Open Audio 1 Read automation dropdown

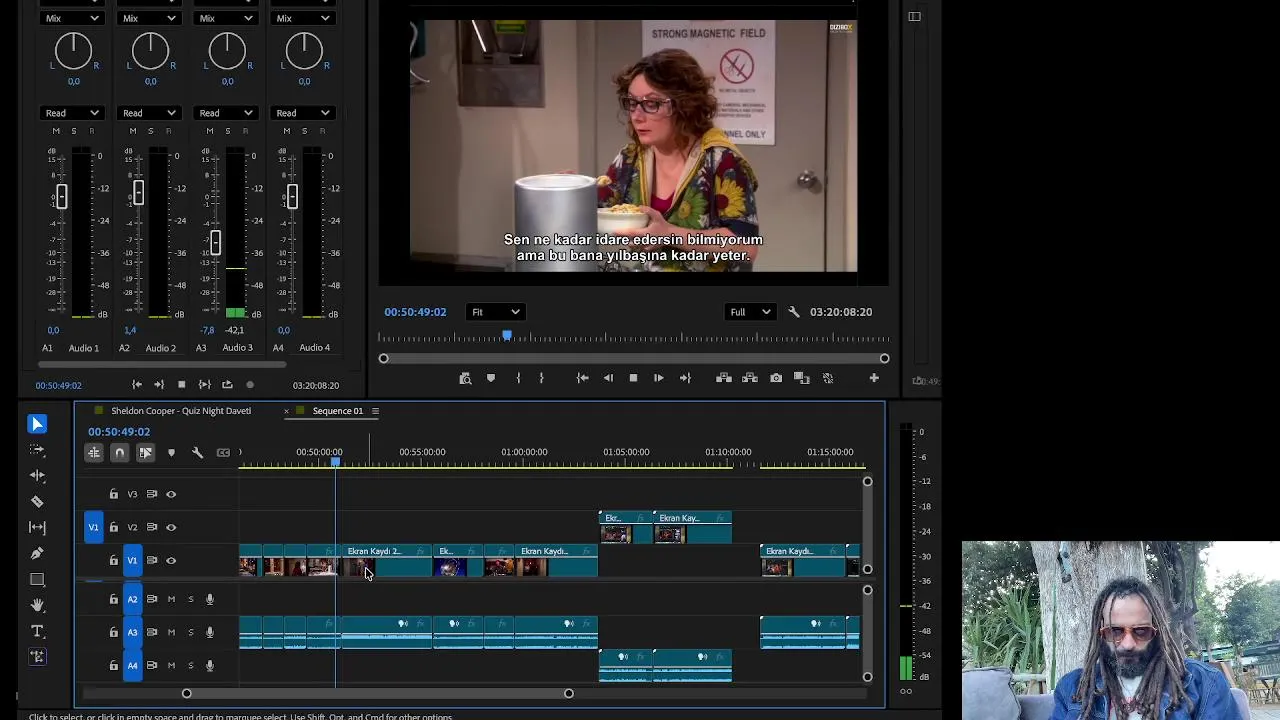coord(72,113)
